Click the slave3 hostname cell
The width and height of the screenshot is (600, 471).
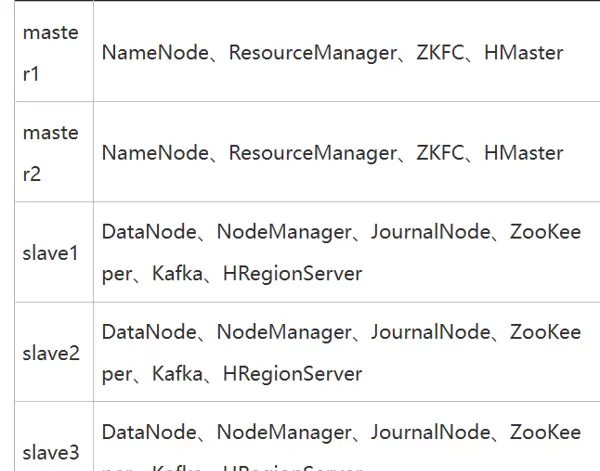[50, 452]
